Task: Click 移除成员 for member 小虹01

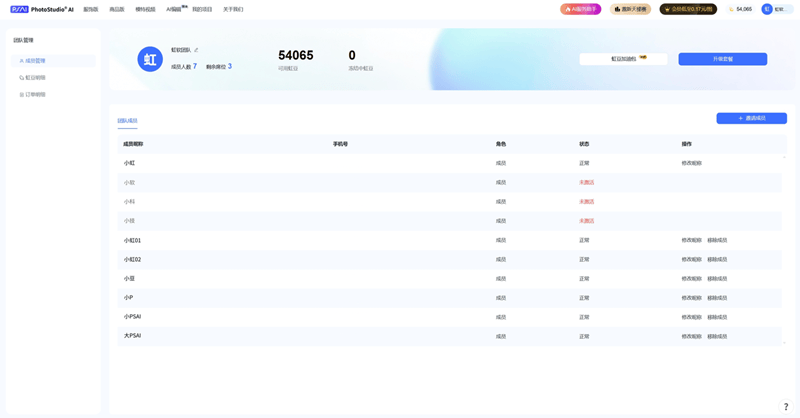Action: (717, 240)
